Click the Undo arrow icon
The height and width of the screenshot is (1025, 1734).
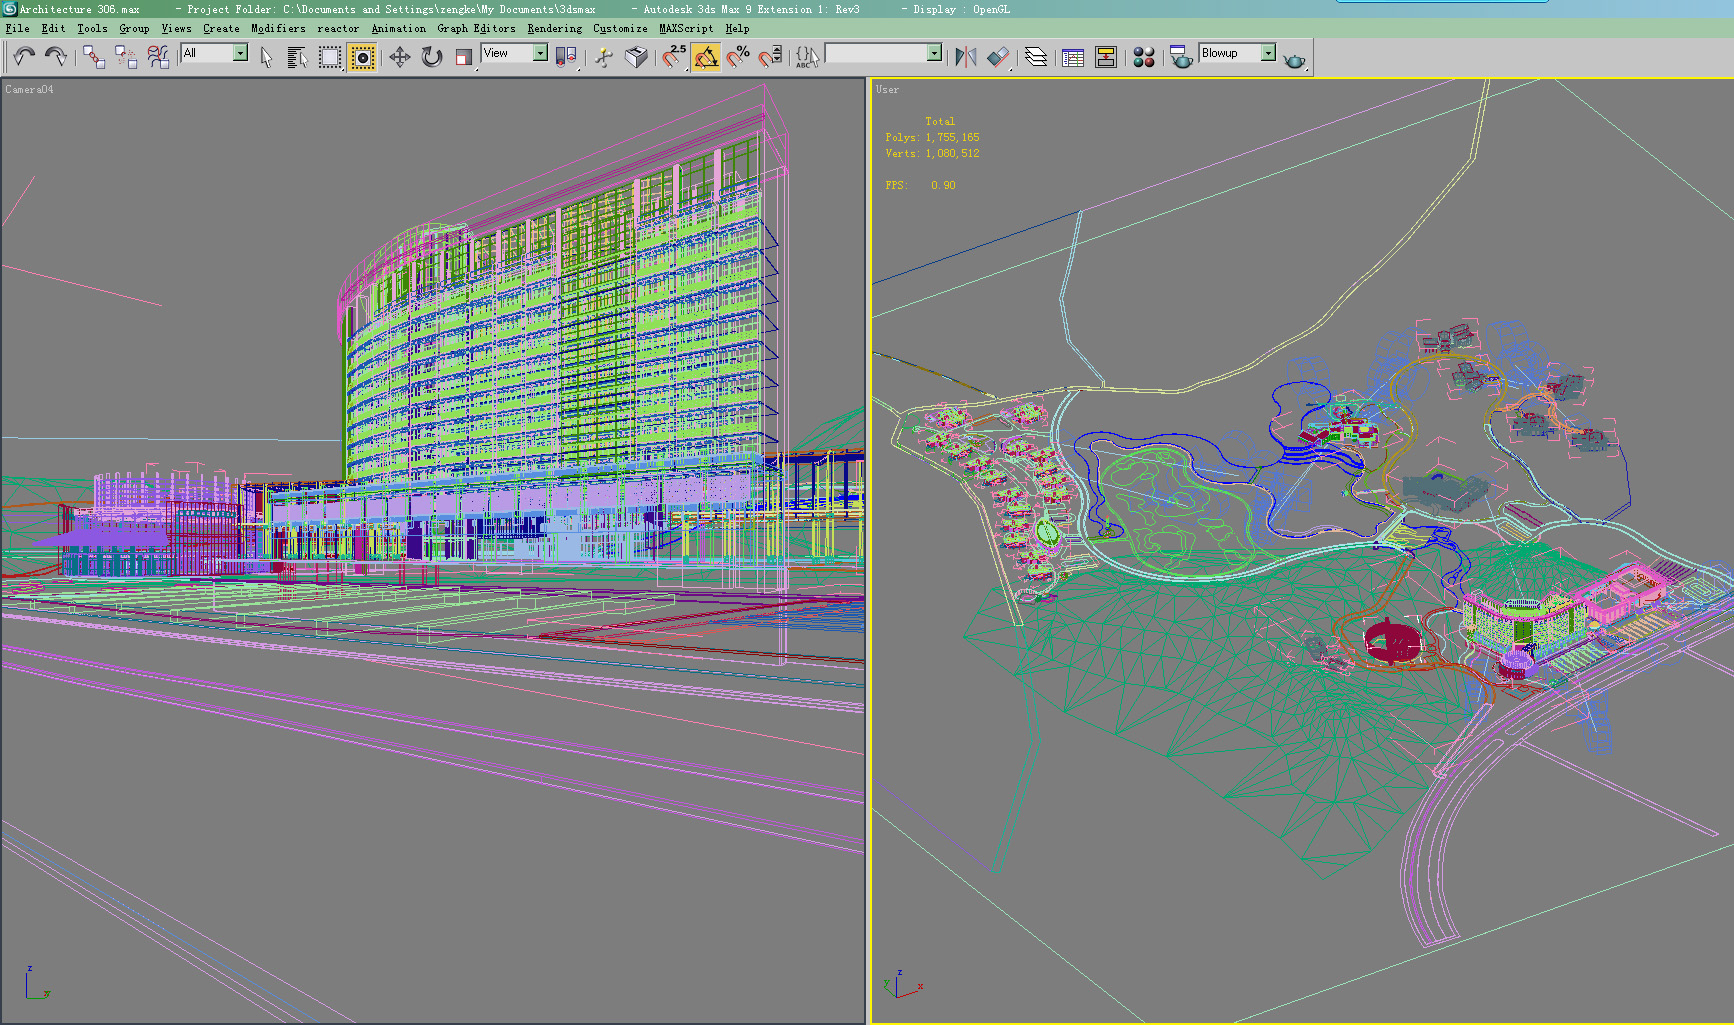24,57
